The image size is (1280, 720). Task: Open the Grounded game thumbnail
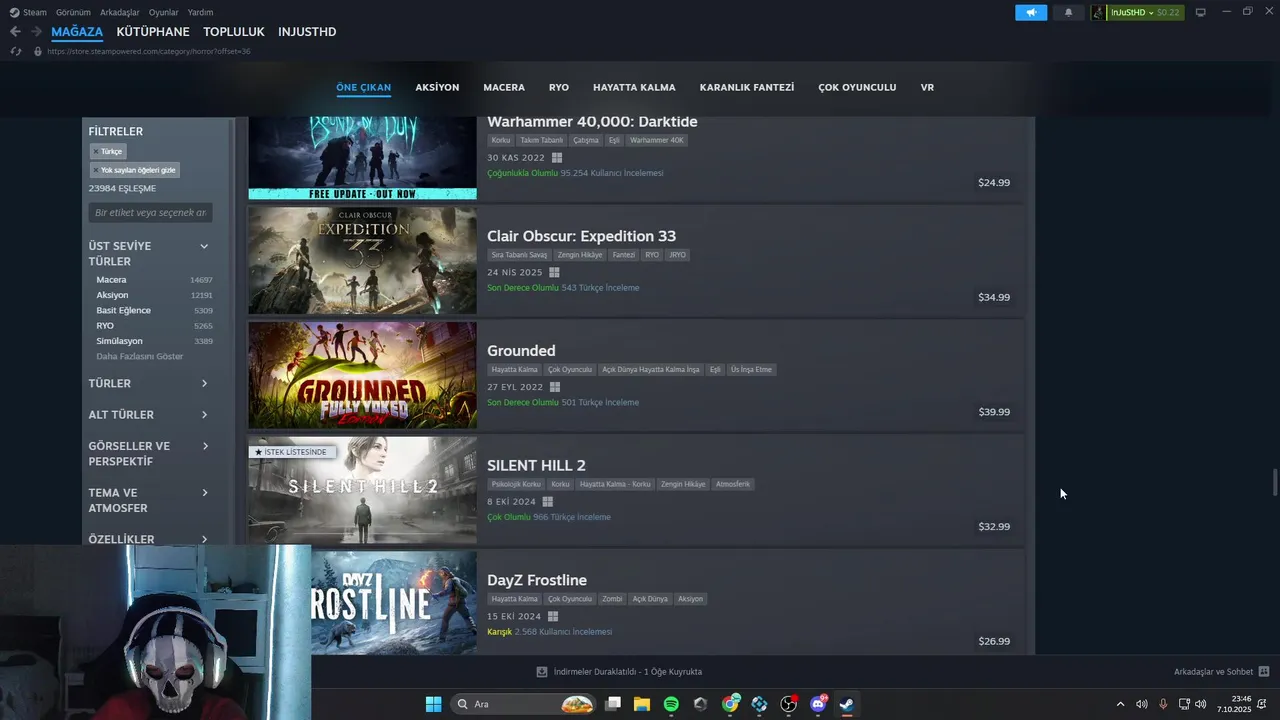(362, 375)
